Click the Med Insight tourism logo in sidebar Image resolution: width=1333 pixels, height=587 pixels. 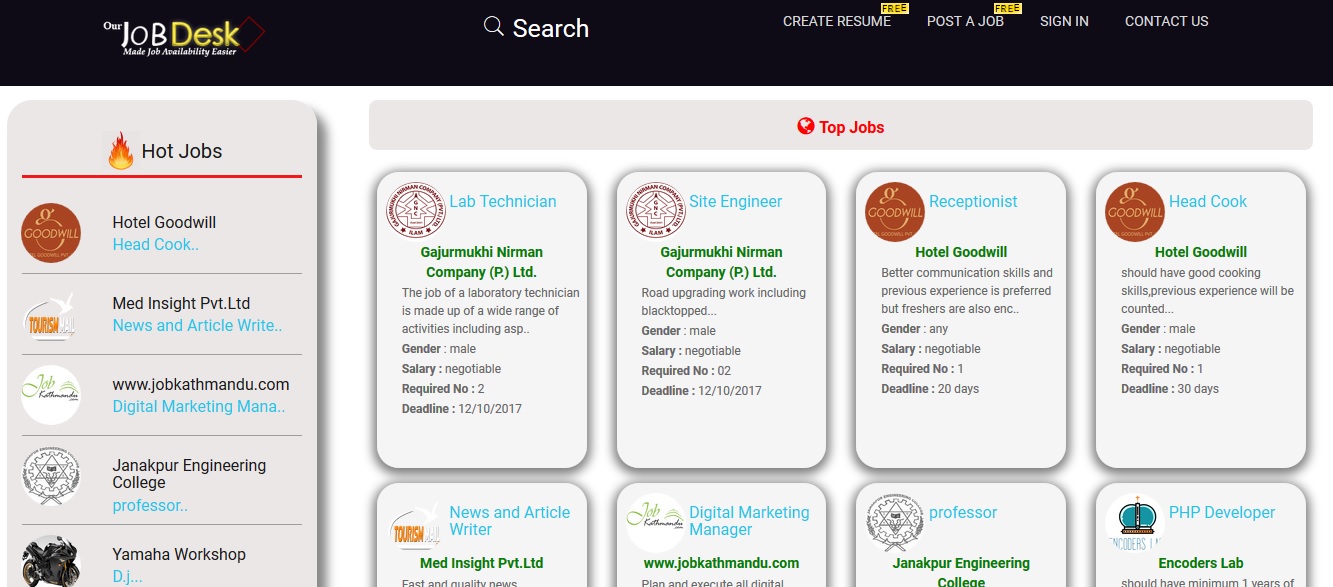point(51,315)
